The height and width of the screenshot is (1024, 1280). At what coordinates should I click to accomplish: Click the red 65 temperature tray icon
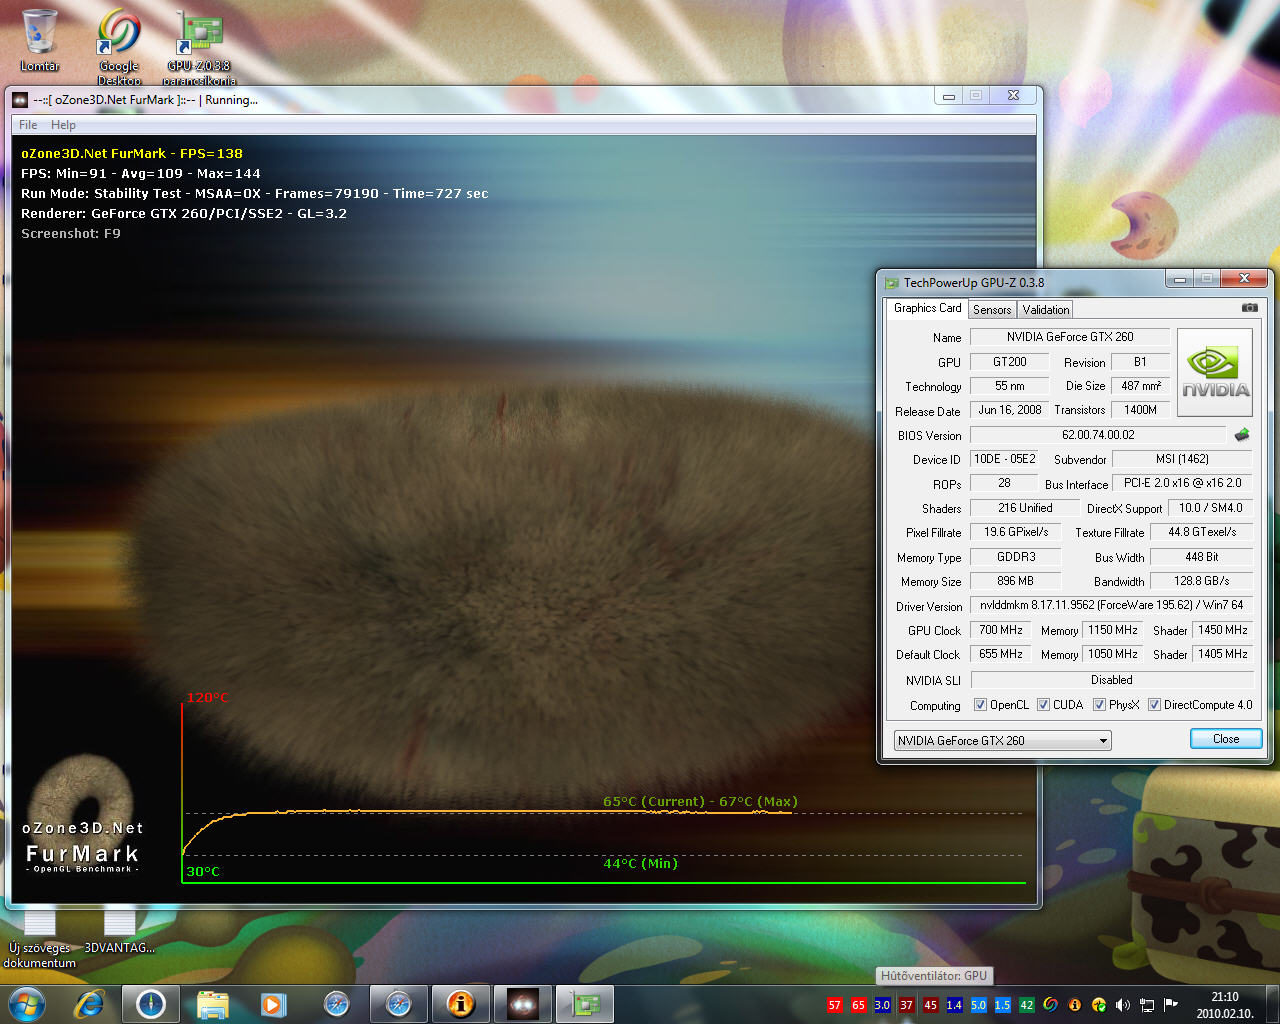pyautogui.click(x=859, y=1005)
